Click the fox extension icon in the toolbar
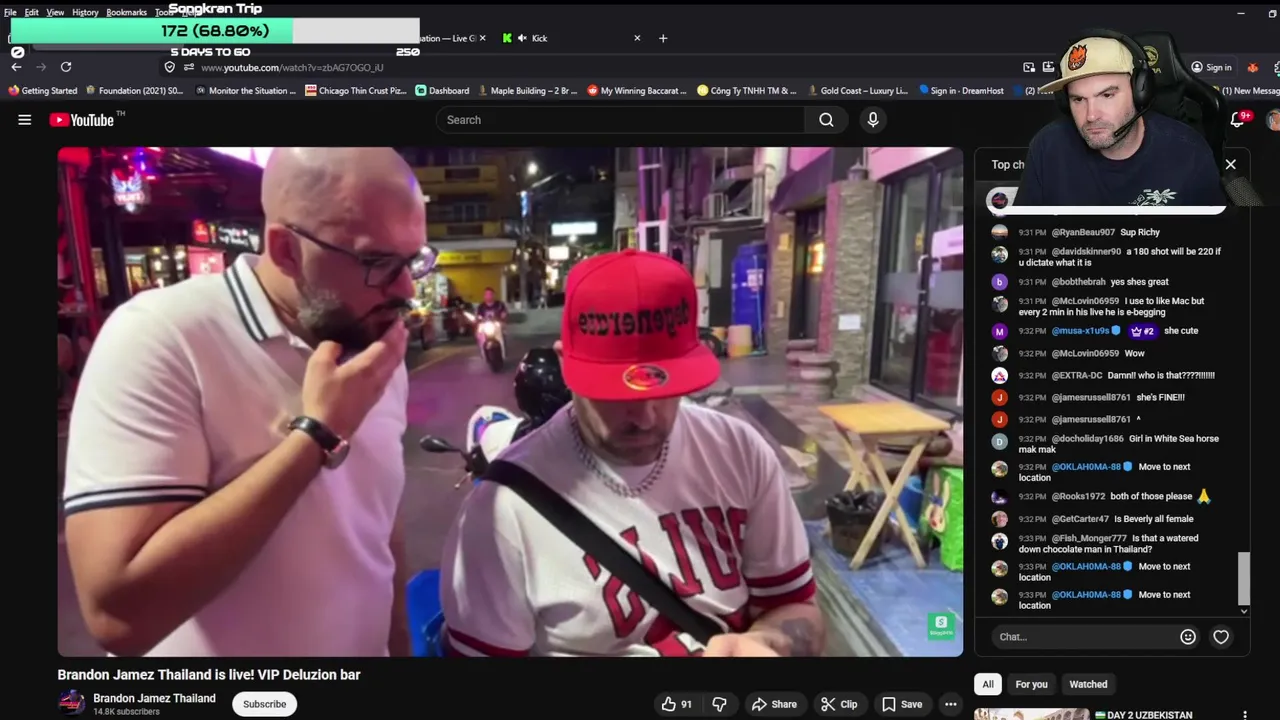This screenshot has height=720, width=1280. pyautogui.click(x=1253, y=67)
